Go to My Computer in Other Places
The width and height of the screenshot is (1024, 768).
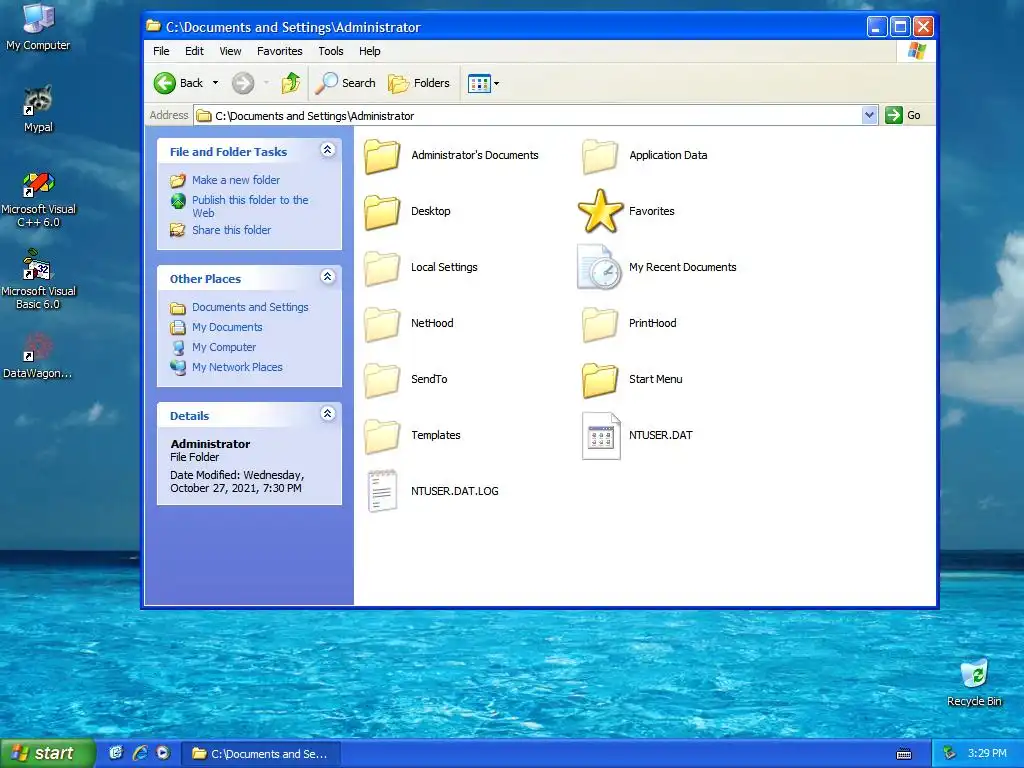tap(224, 347)
